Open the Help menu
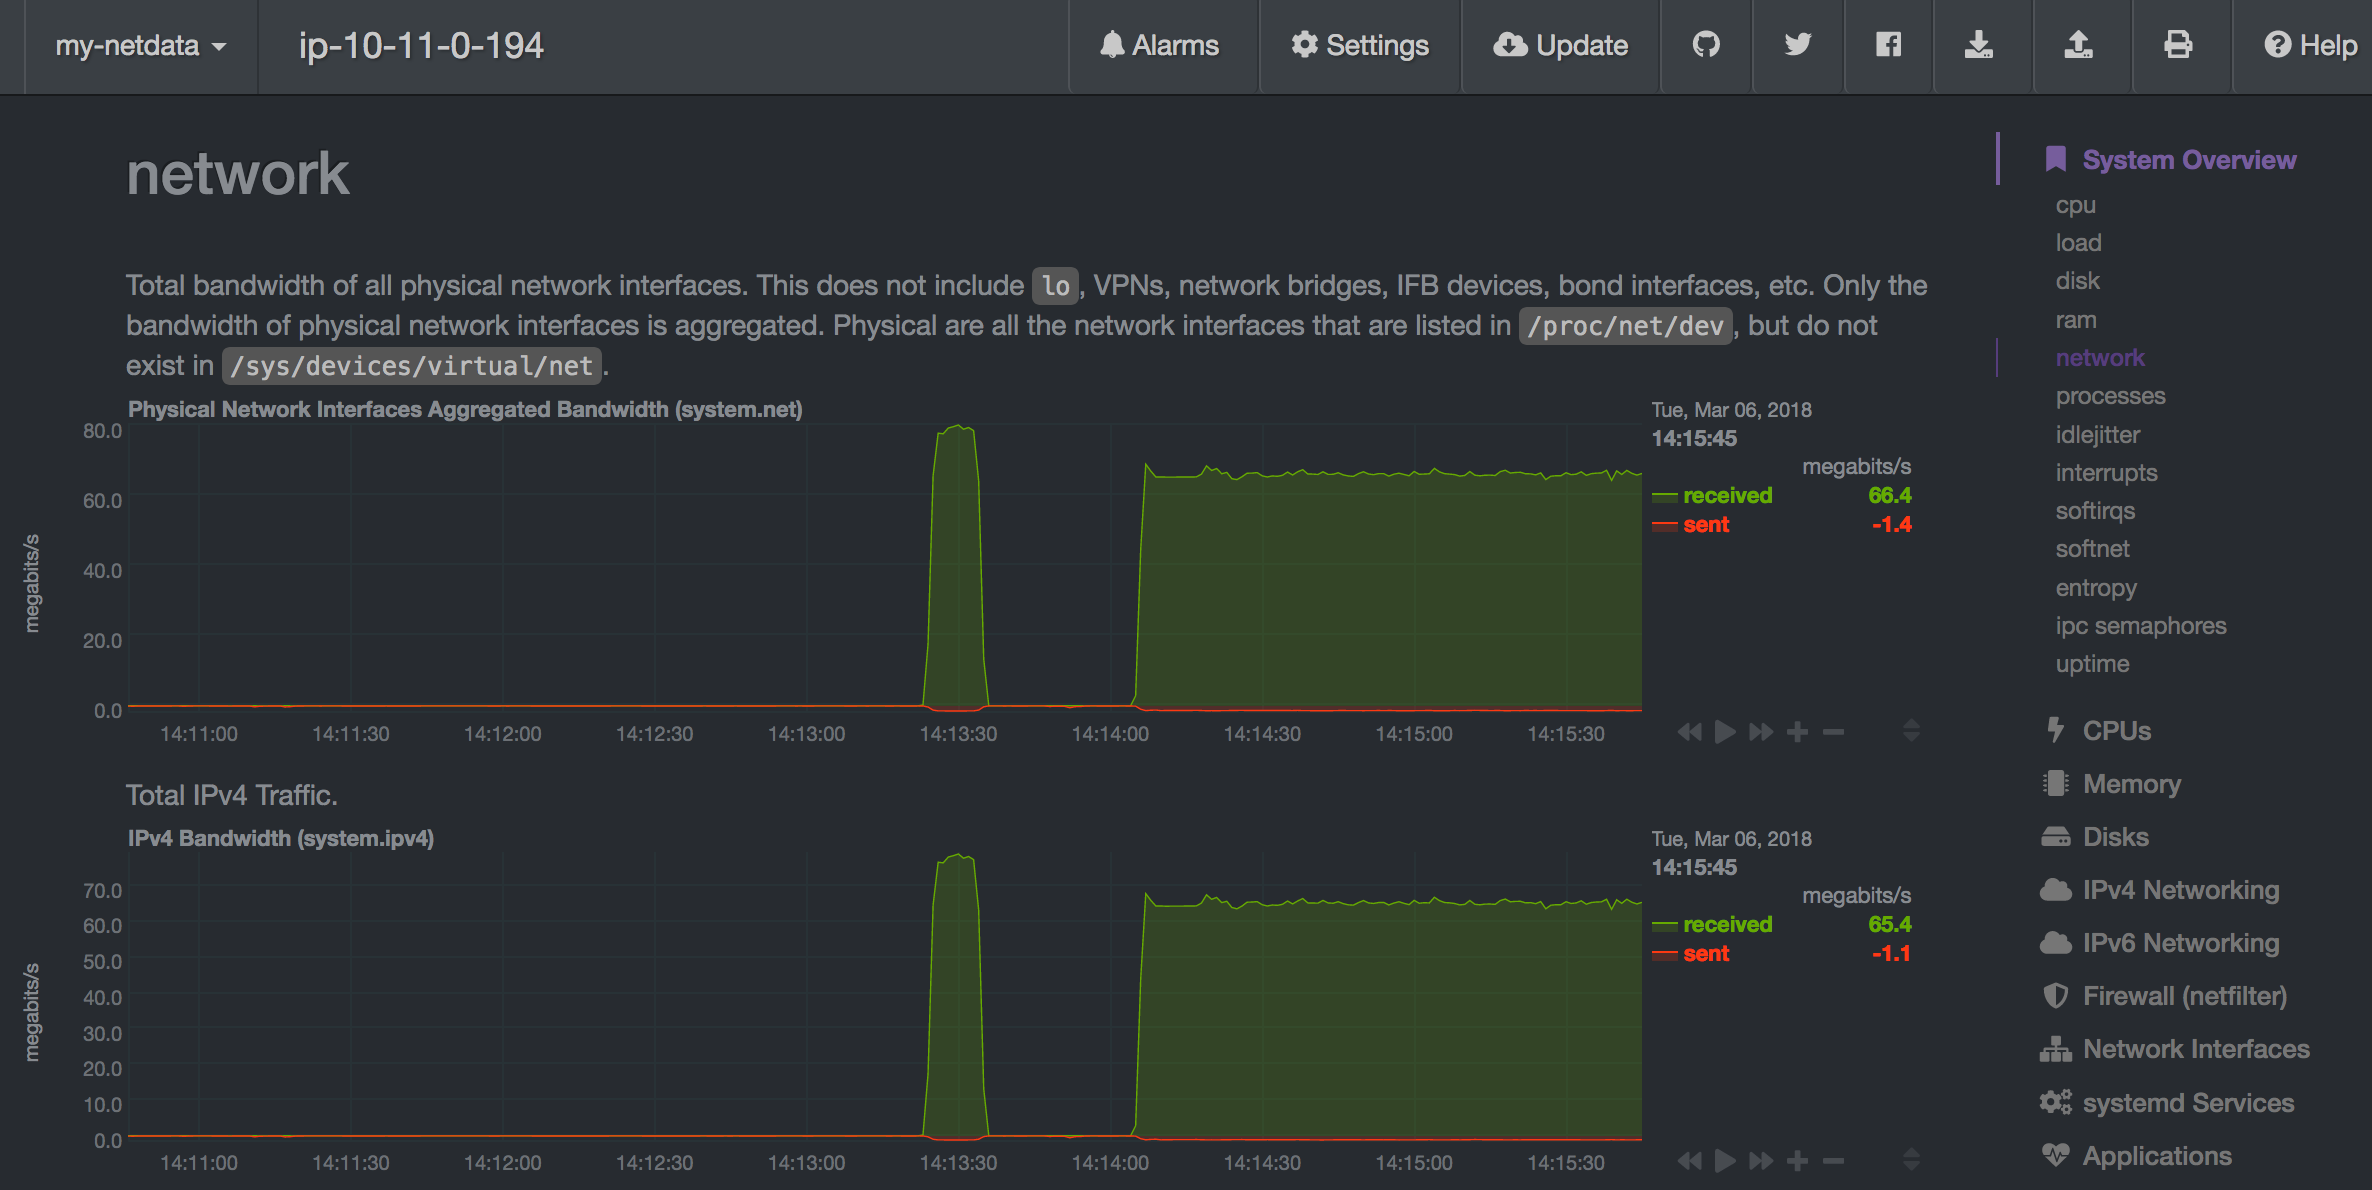 point(2310,46)
